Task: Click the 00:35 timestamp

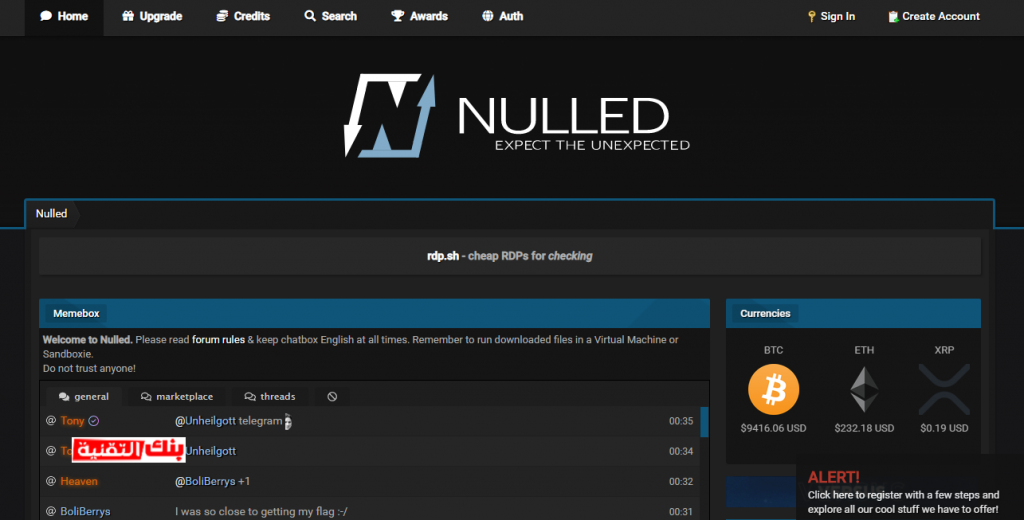Action: tap(680, 421)
